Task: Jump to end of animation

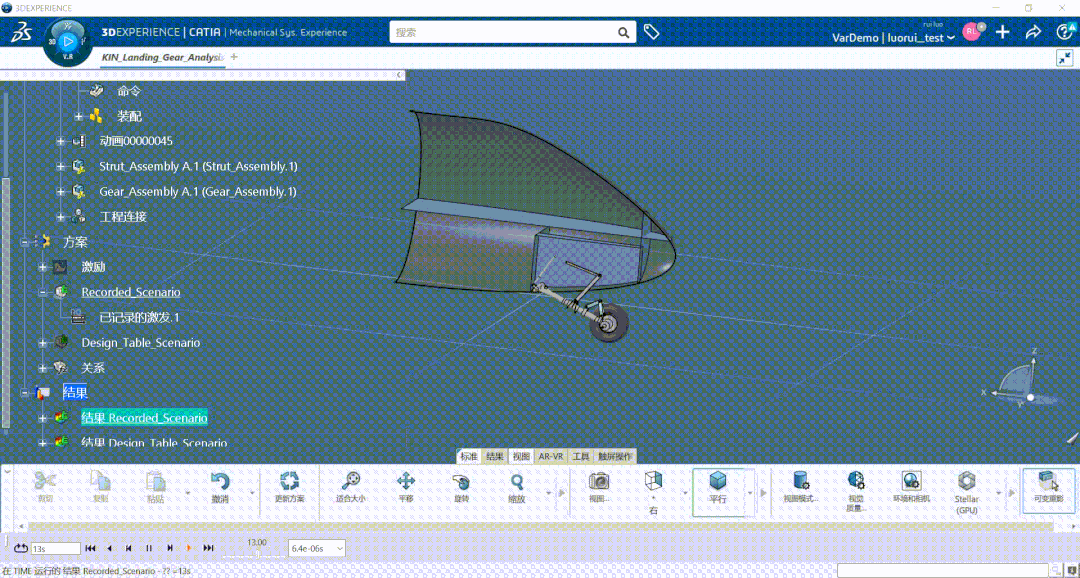Action: pyautogui.click(x=209, y=548)
